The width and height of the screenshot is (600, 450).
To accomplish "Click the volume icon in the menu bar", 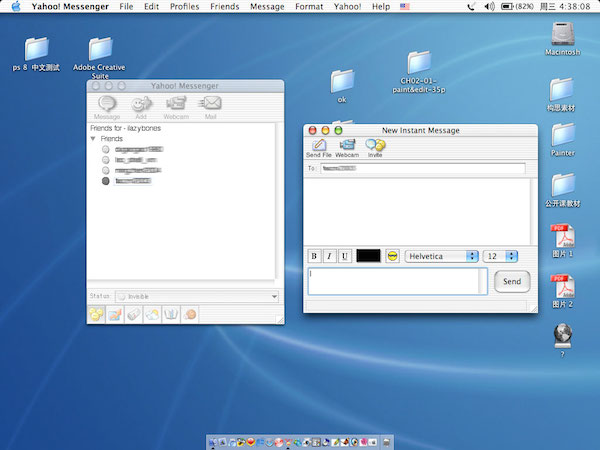I will 489,7.
